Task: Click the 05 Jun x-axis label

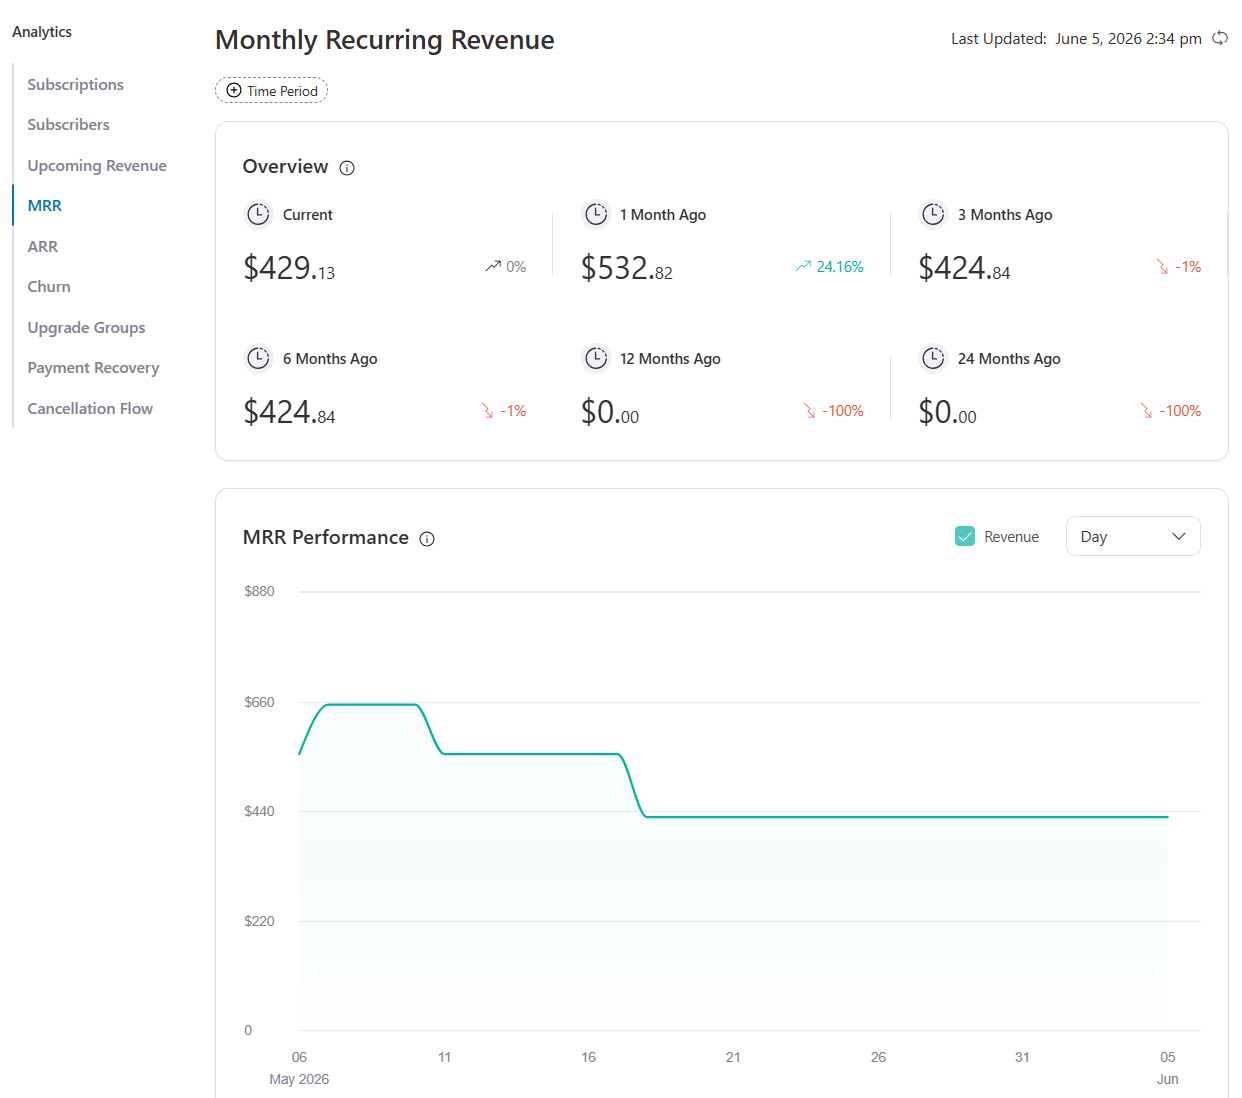Action: pyautogui.click(x=1168, y=1068)
